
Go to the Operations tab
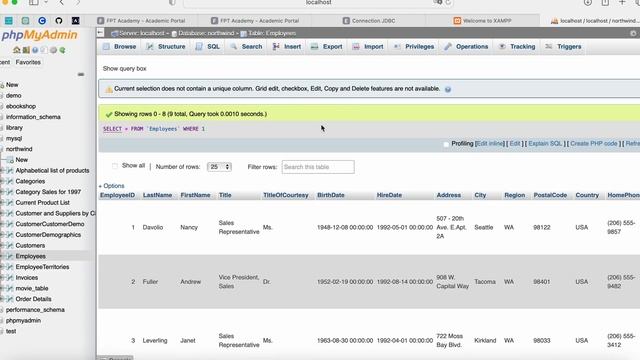pyautogui.click(x=466, y=47)
